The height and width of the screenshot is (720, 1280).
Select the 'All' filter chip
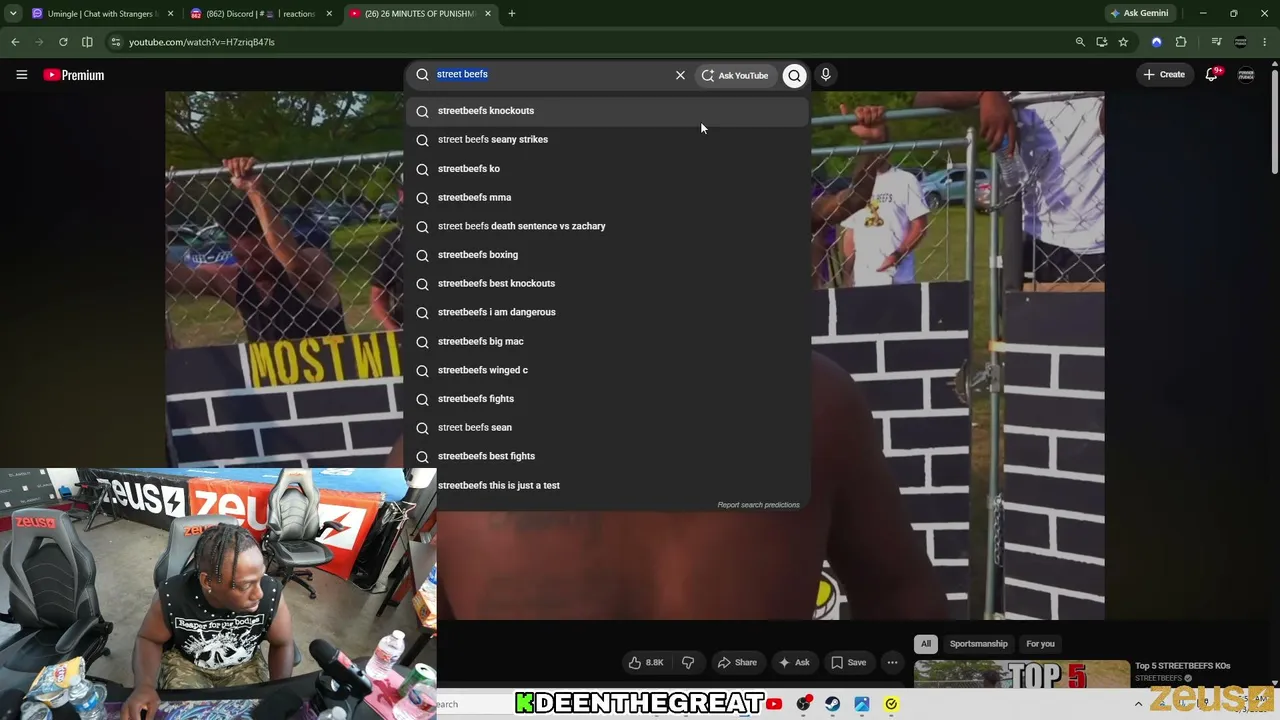point(926,644)
